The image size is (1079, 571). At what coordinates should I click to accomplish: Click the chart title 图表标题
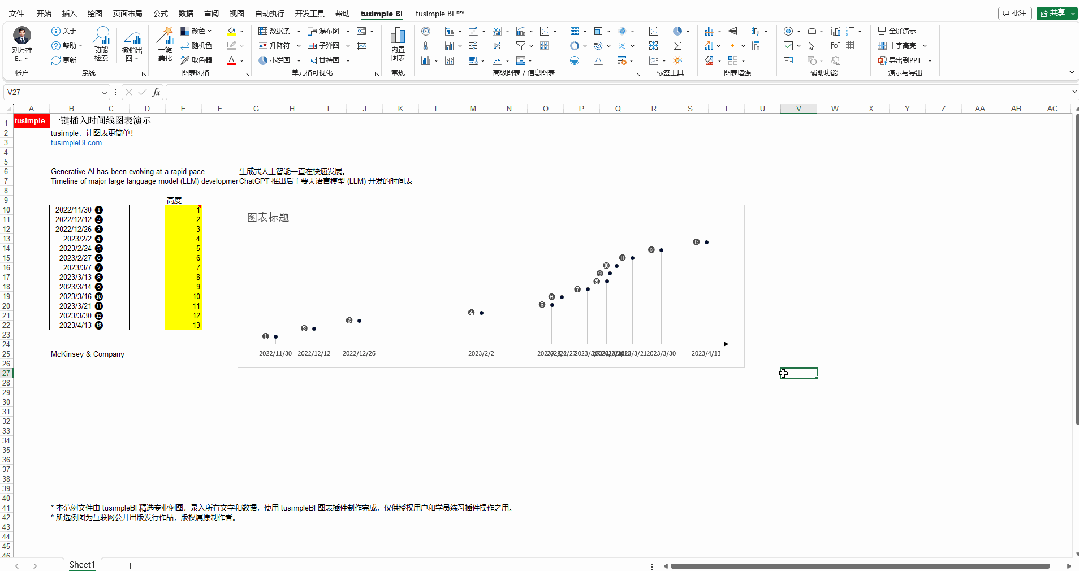point(268,217)
